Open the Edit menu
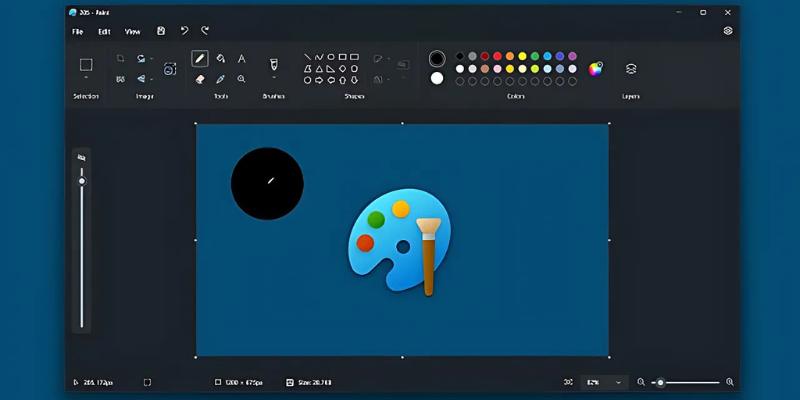Image resolution: width=800 pixels, height=400 pixels. (104, 32)
